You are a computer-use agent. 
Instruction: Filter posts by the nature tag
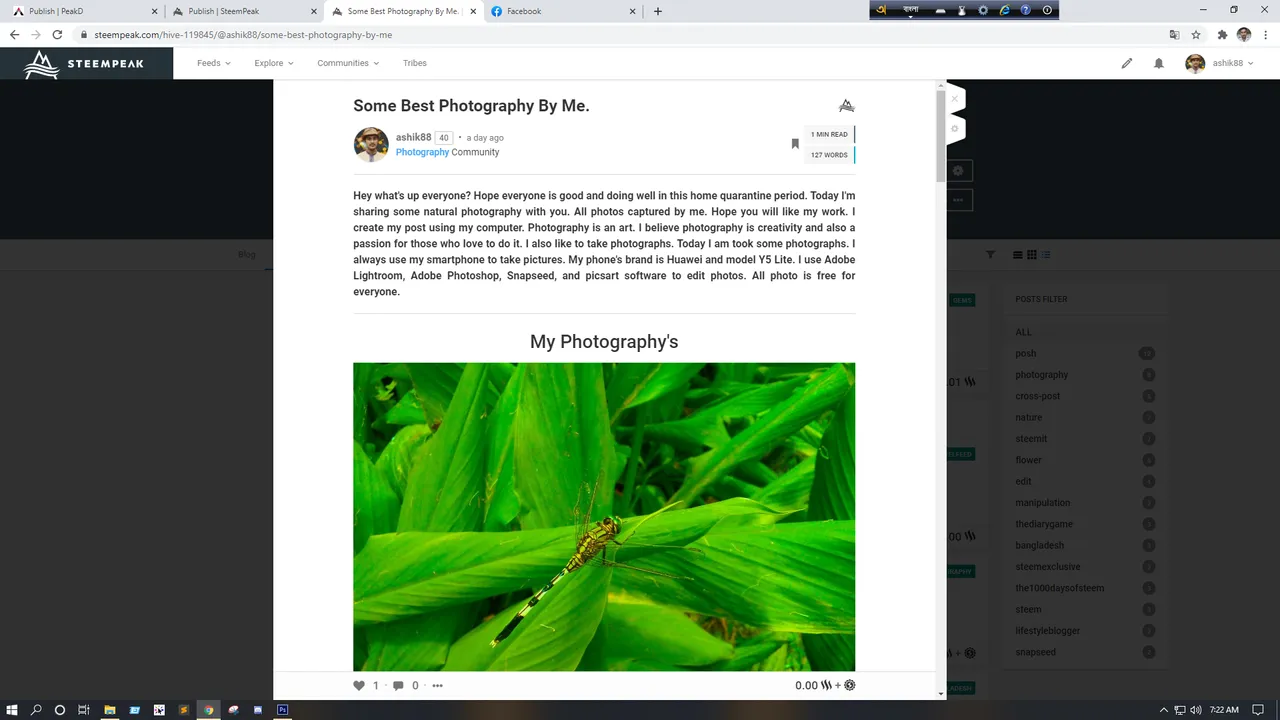[1029, 417]
